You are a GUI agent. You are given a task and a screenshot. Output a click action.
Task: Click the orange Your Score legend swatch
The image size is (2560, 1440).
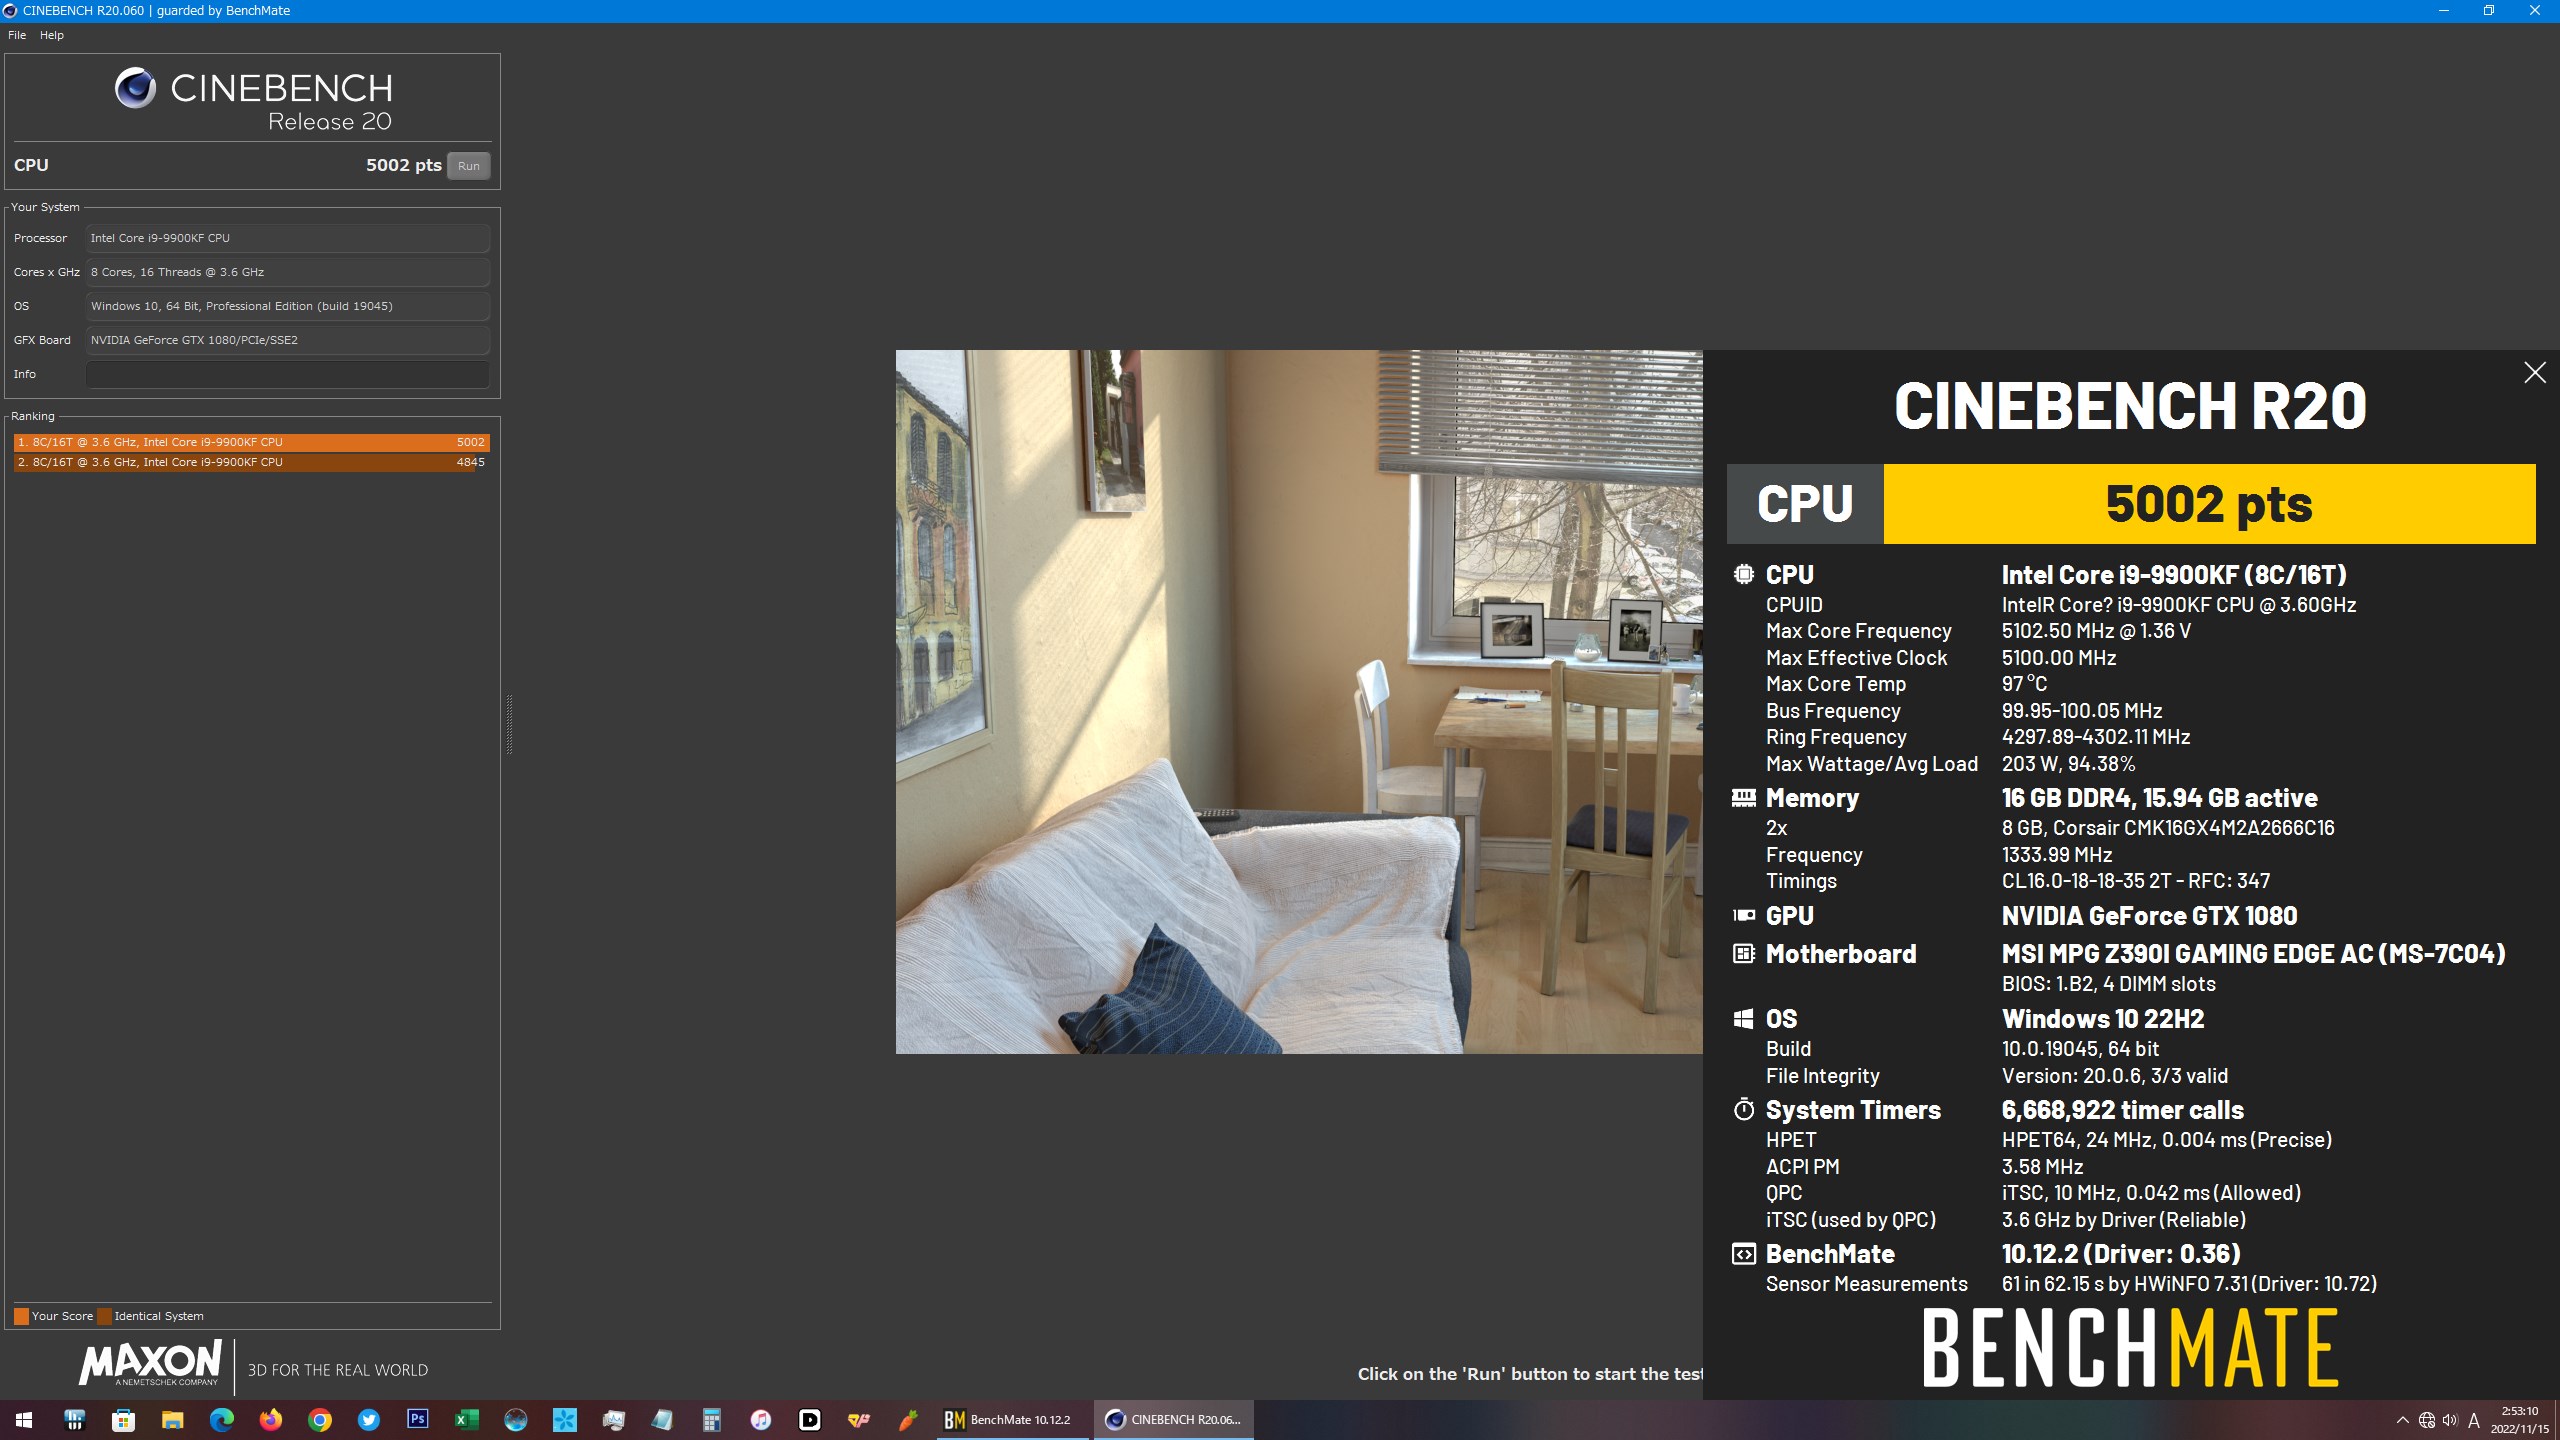[21, 1316]
